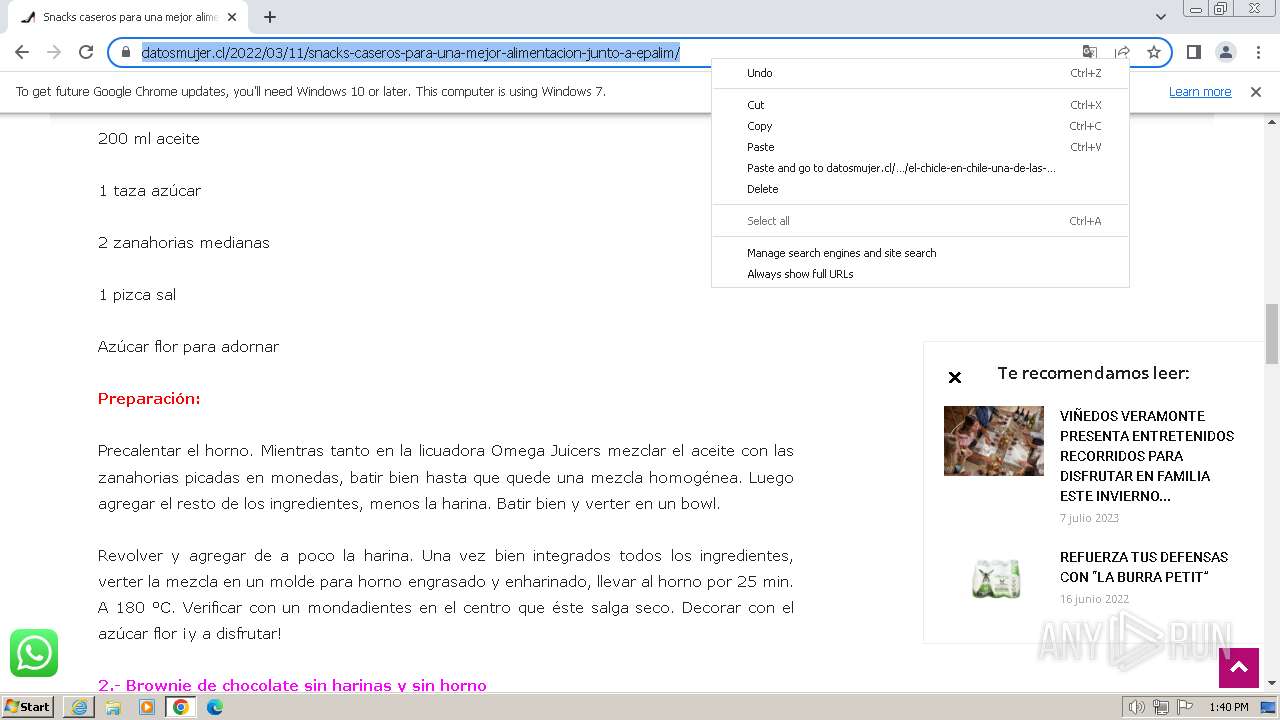This screenshot has width=1280, height=720.
Task: Select Always show full URLs
Action: click(x=920, y=274)
